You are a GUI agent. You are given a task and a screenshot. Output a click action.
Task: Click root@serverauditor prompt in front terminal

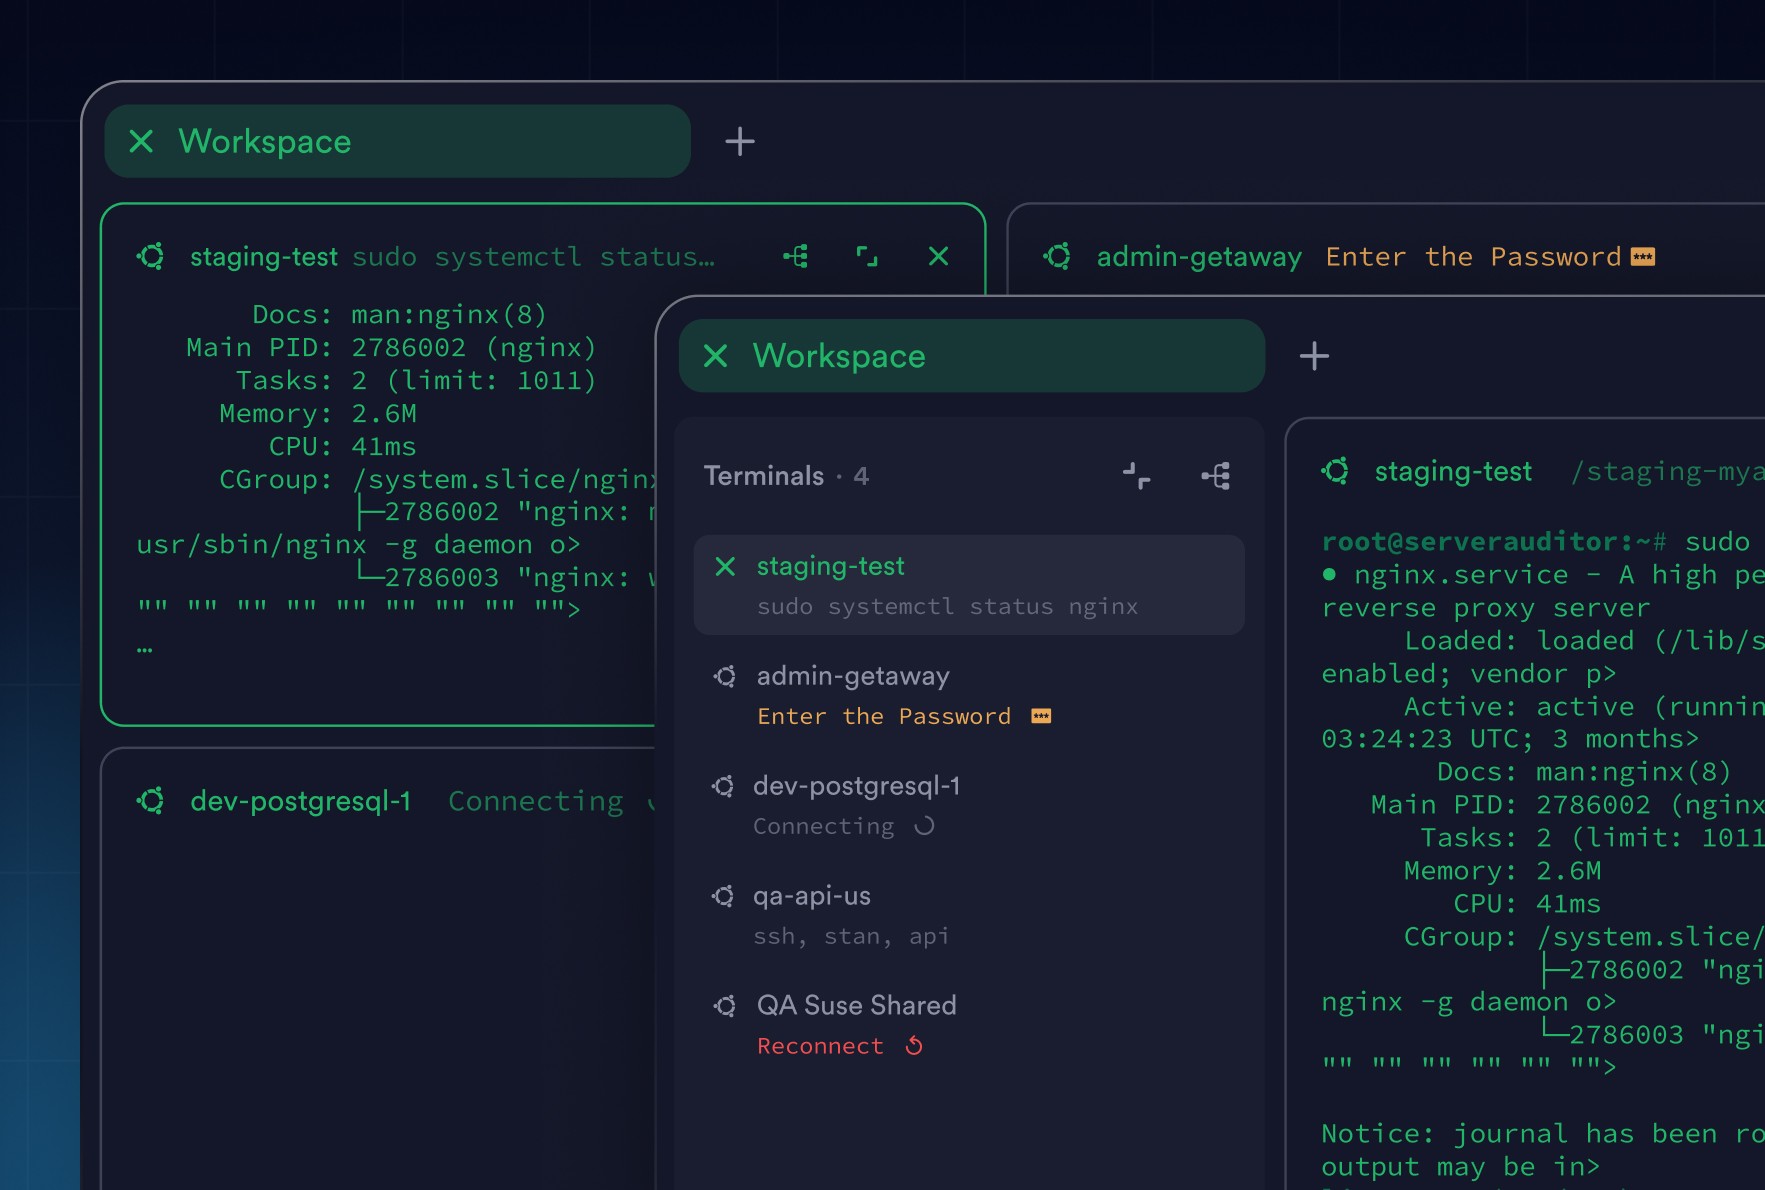coord(1494,542)
